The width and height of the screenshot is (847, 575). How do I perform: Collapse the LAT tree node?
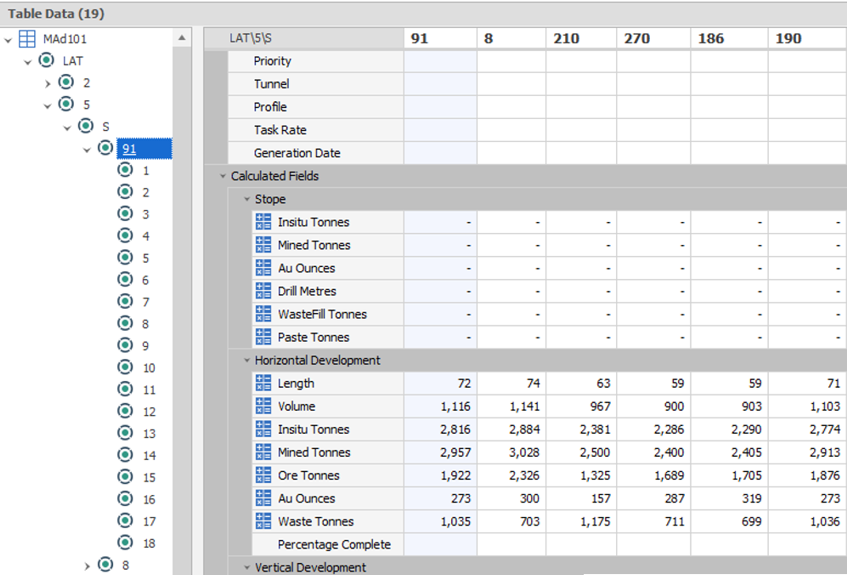pyautogui.click(x=28, y=62)
